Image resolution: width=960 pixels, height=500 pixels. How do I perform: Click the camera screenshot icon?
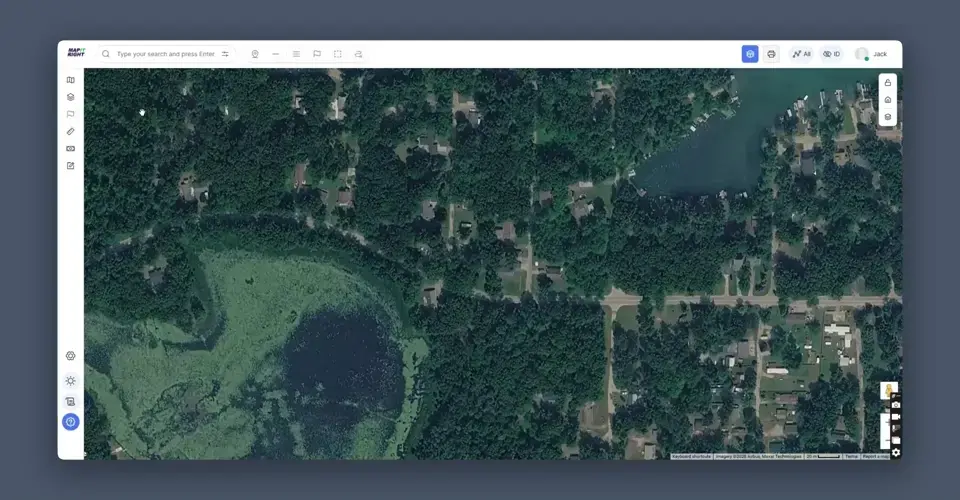coord(896,405)
